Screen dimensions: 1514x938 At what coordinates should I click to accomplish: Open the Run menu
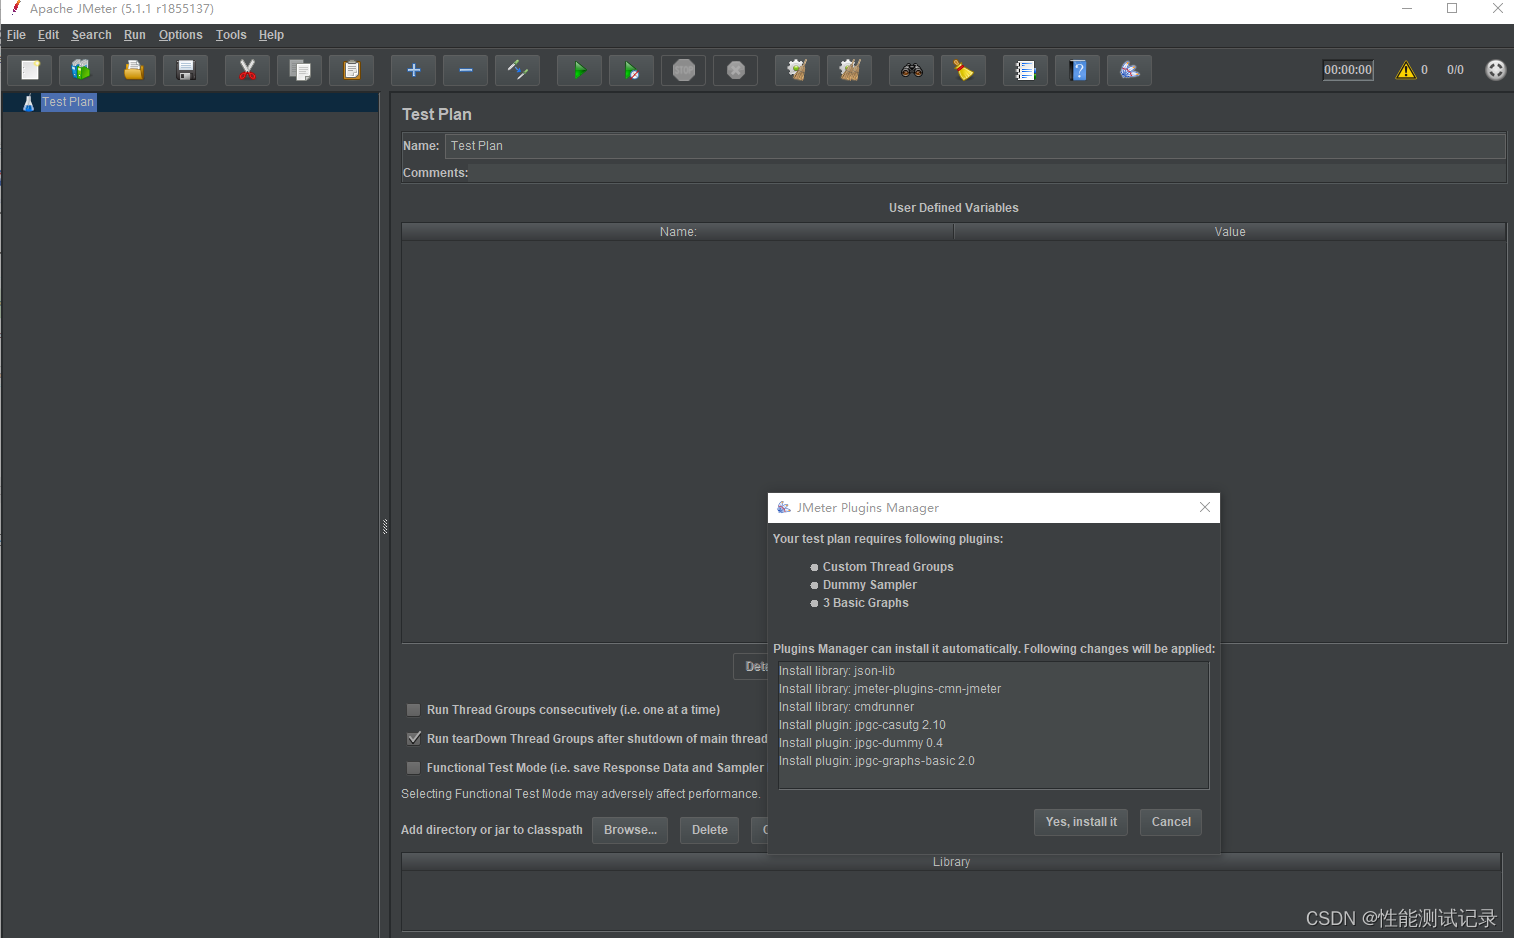pyautogui.click(x=134, y=34)
